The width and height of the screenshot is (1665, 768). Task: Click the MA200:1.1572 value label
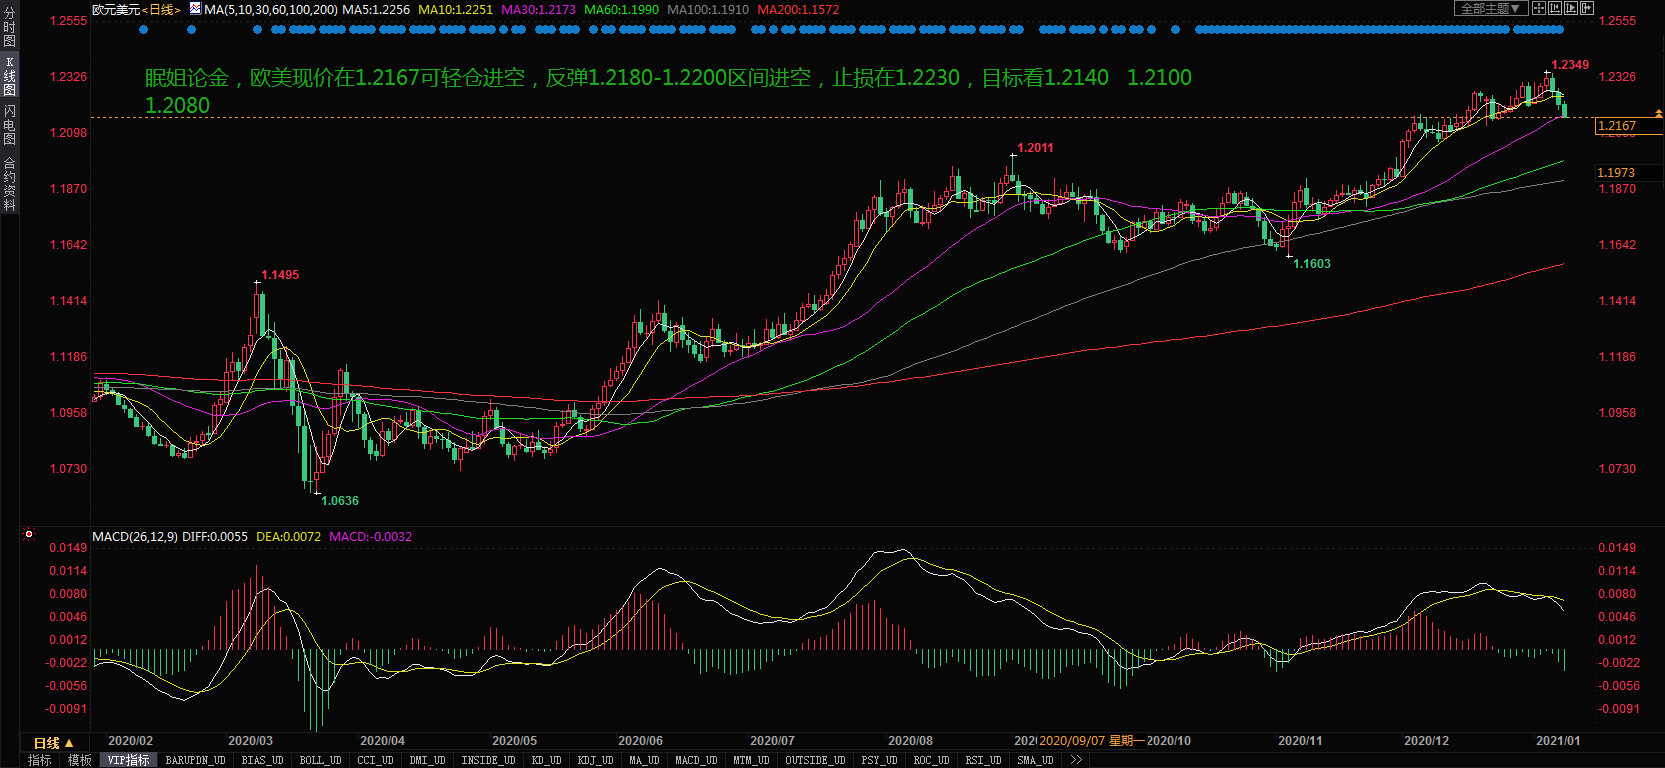[x=798, y=9]
